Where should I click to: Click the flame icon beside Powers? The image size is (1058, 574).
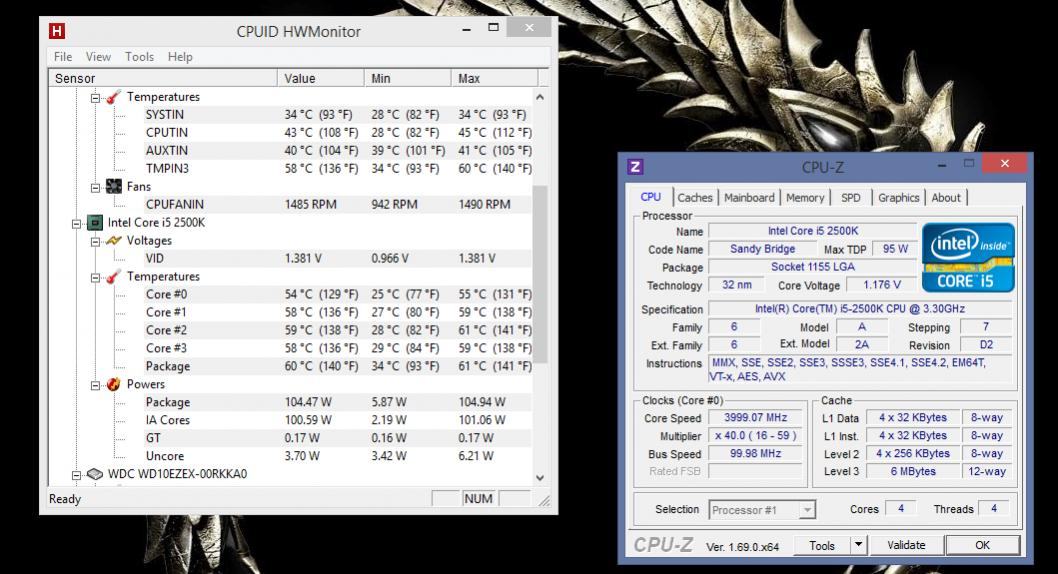coord(113,384)
